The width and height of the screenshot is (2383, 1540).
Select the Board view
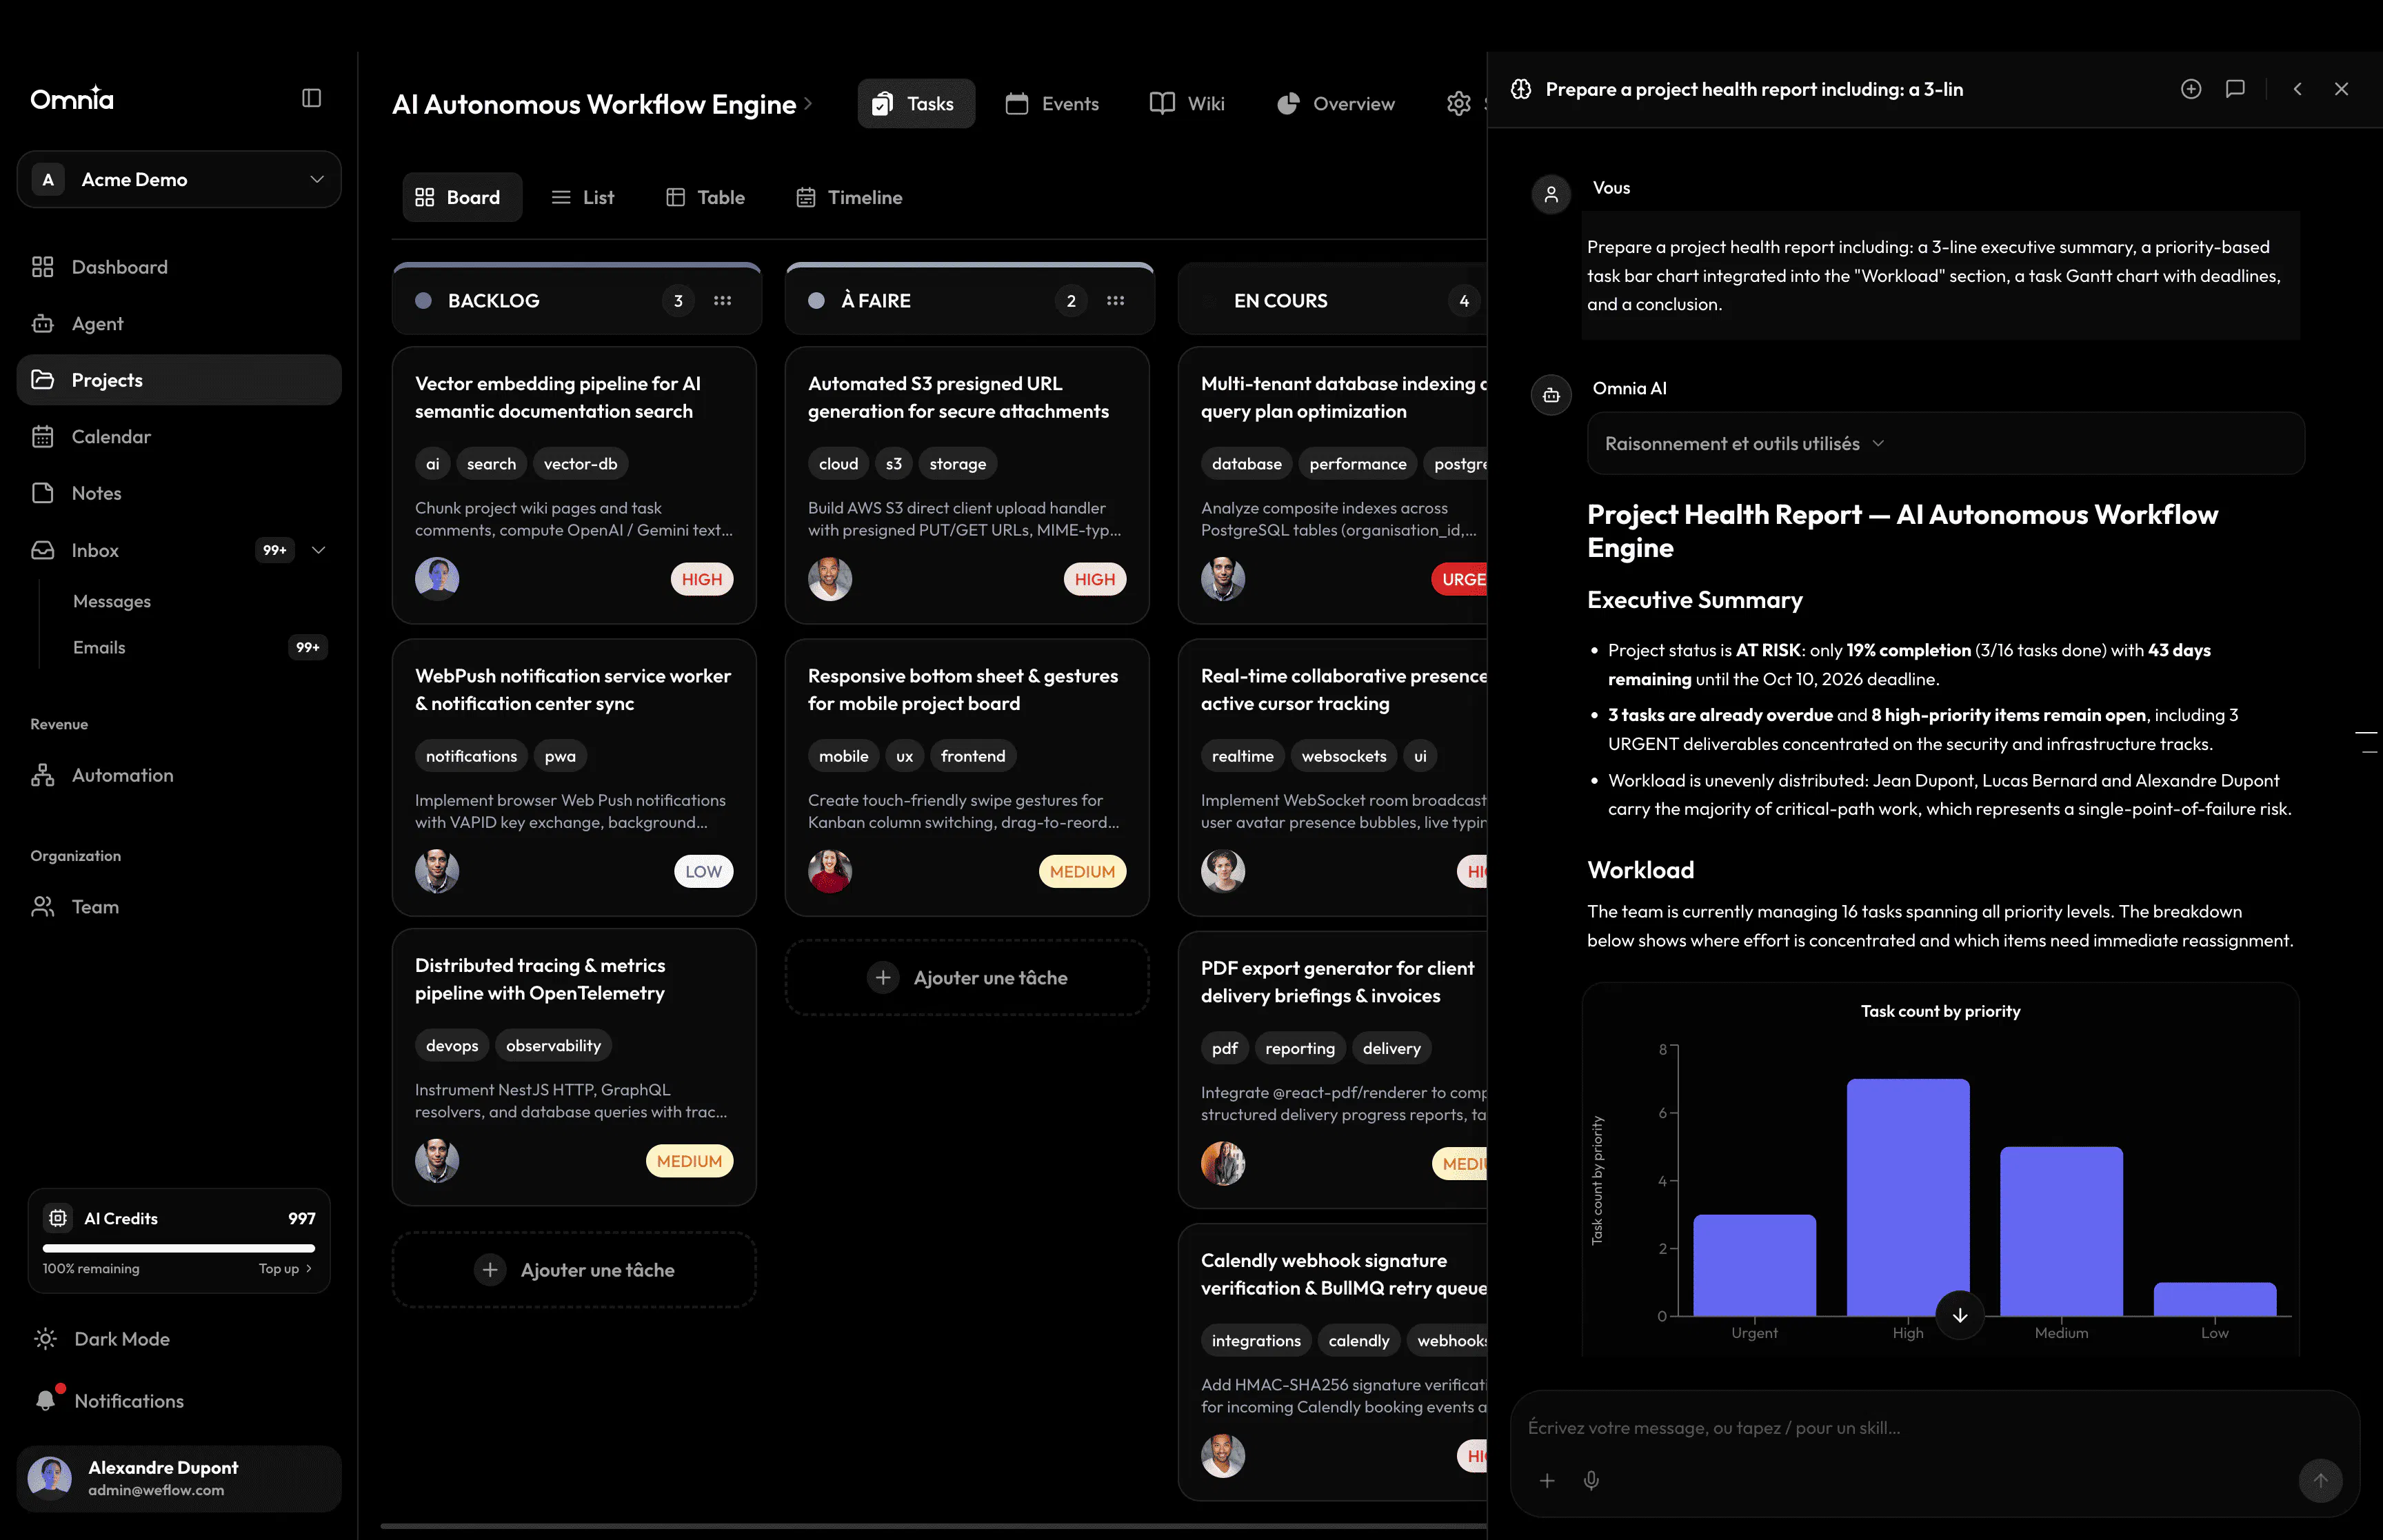pyautogui.click(x=461, y=197)
